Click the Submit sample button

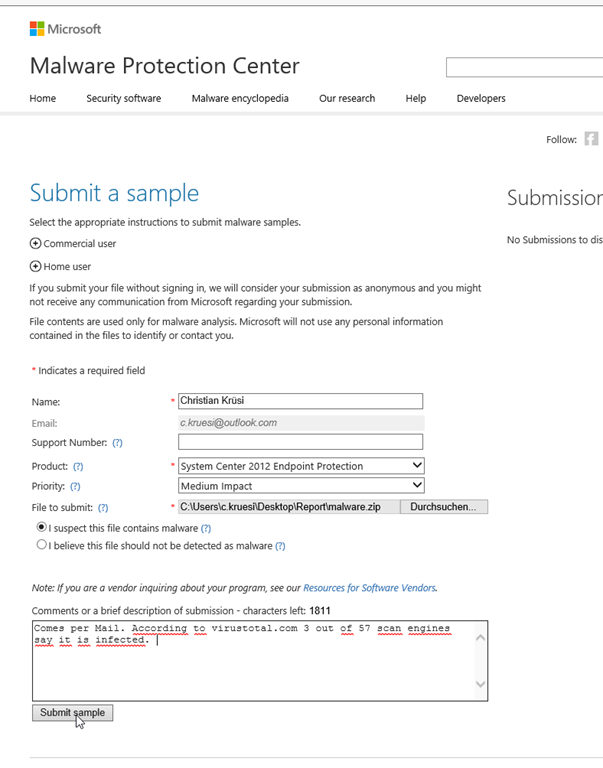tap(72, 713)
